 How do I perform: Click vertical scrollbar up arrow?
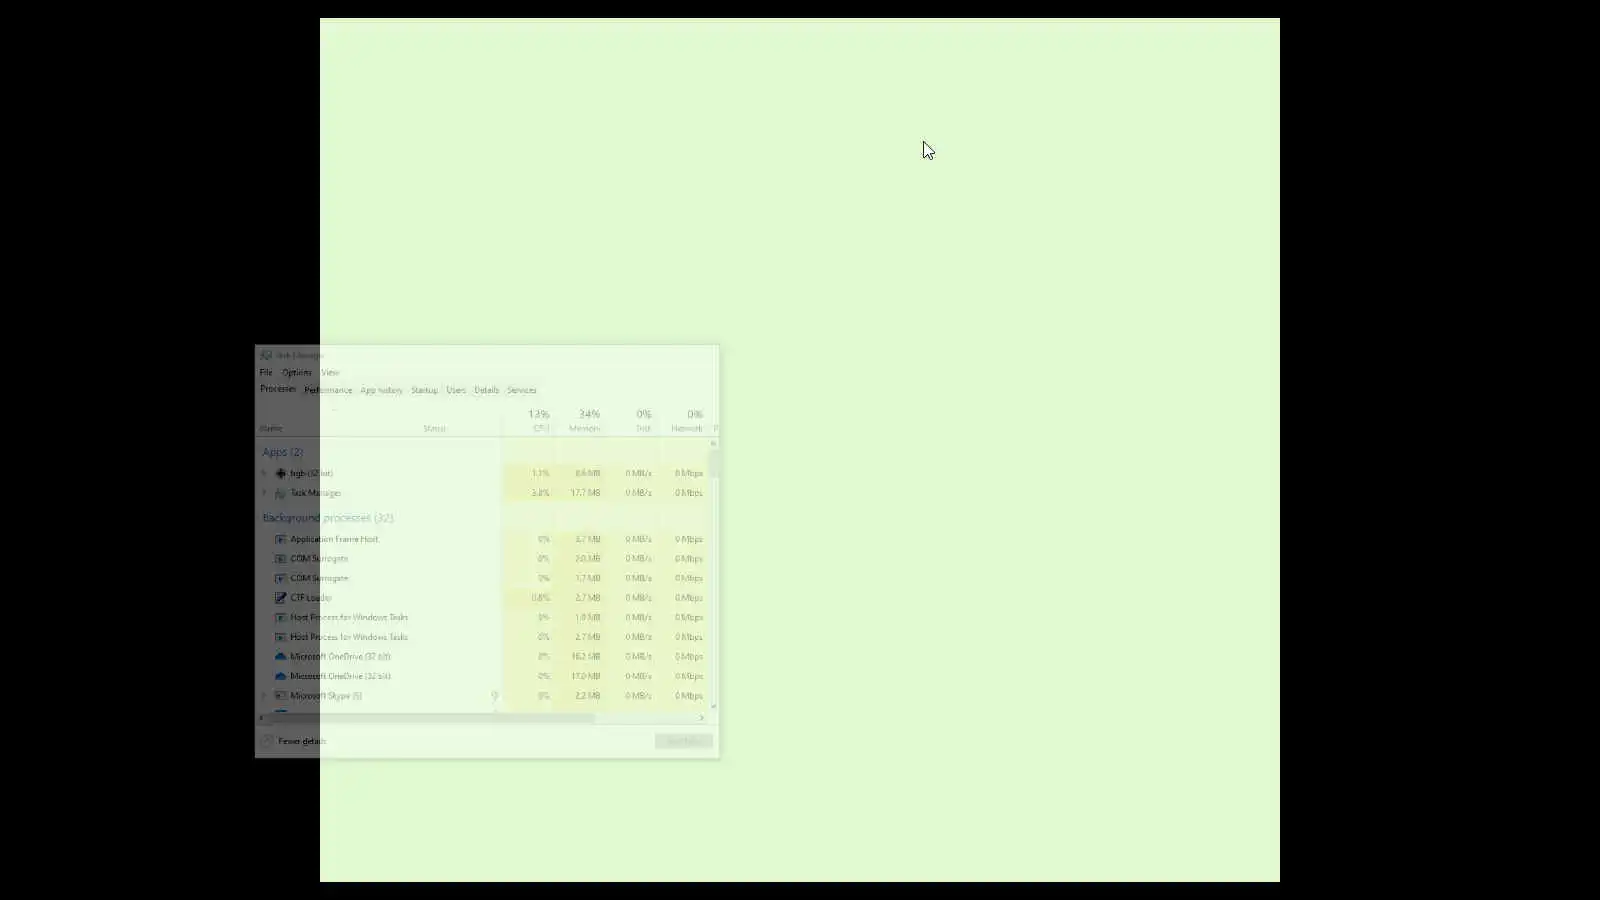[x=714, y=443]
